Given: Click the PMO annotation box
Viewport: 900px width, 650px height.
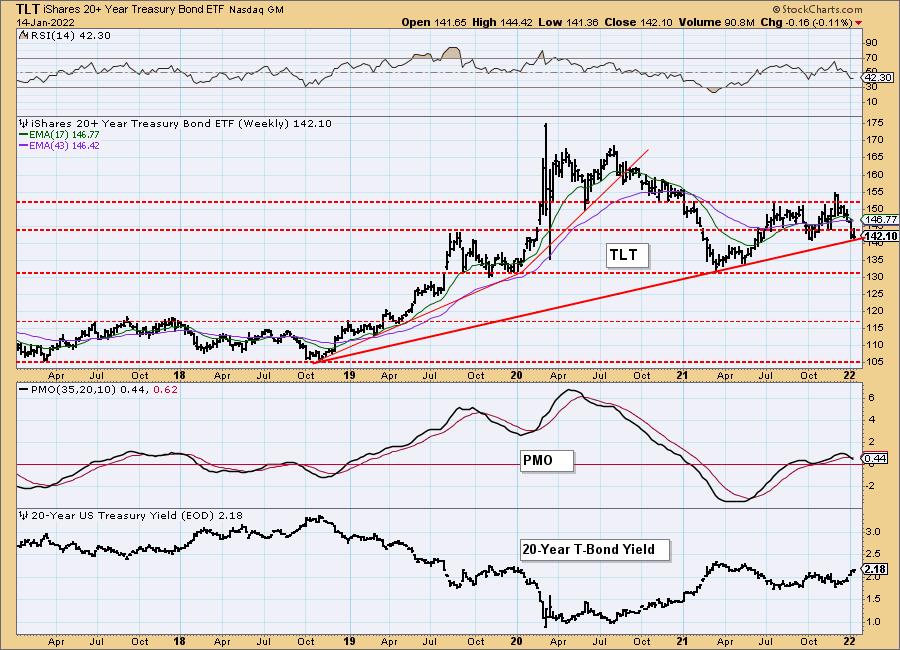Looking at the screenshot, I should point(546,461).
